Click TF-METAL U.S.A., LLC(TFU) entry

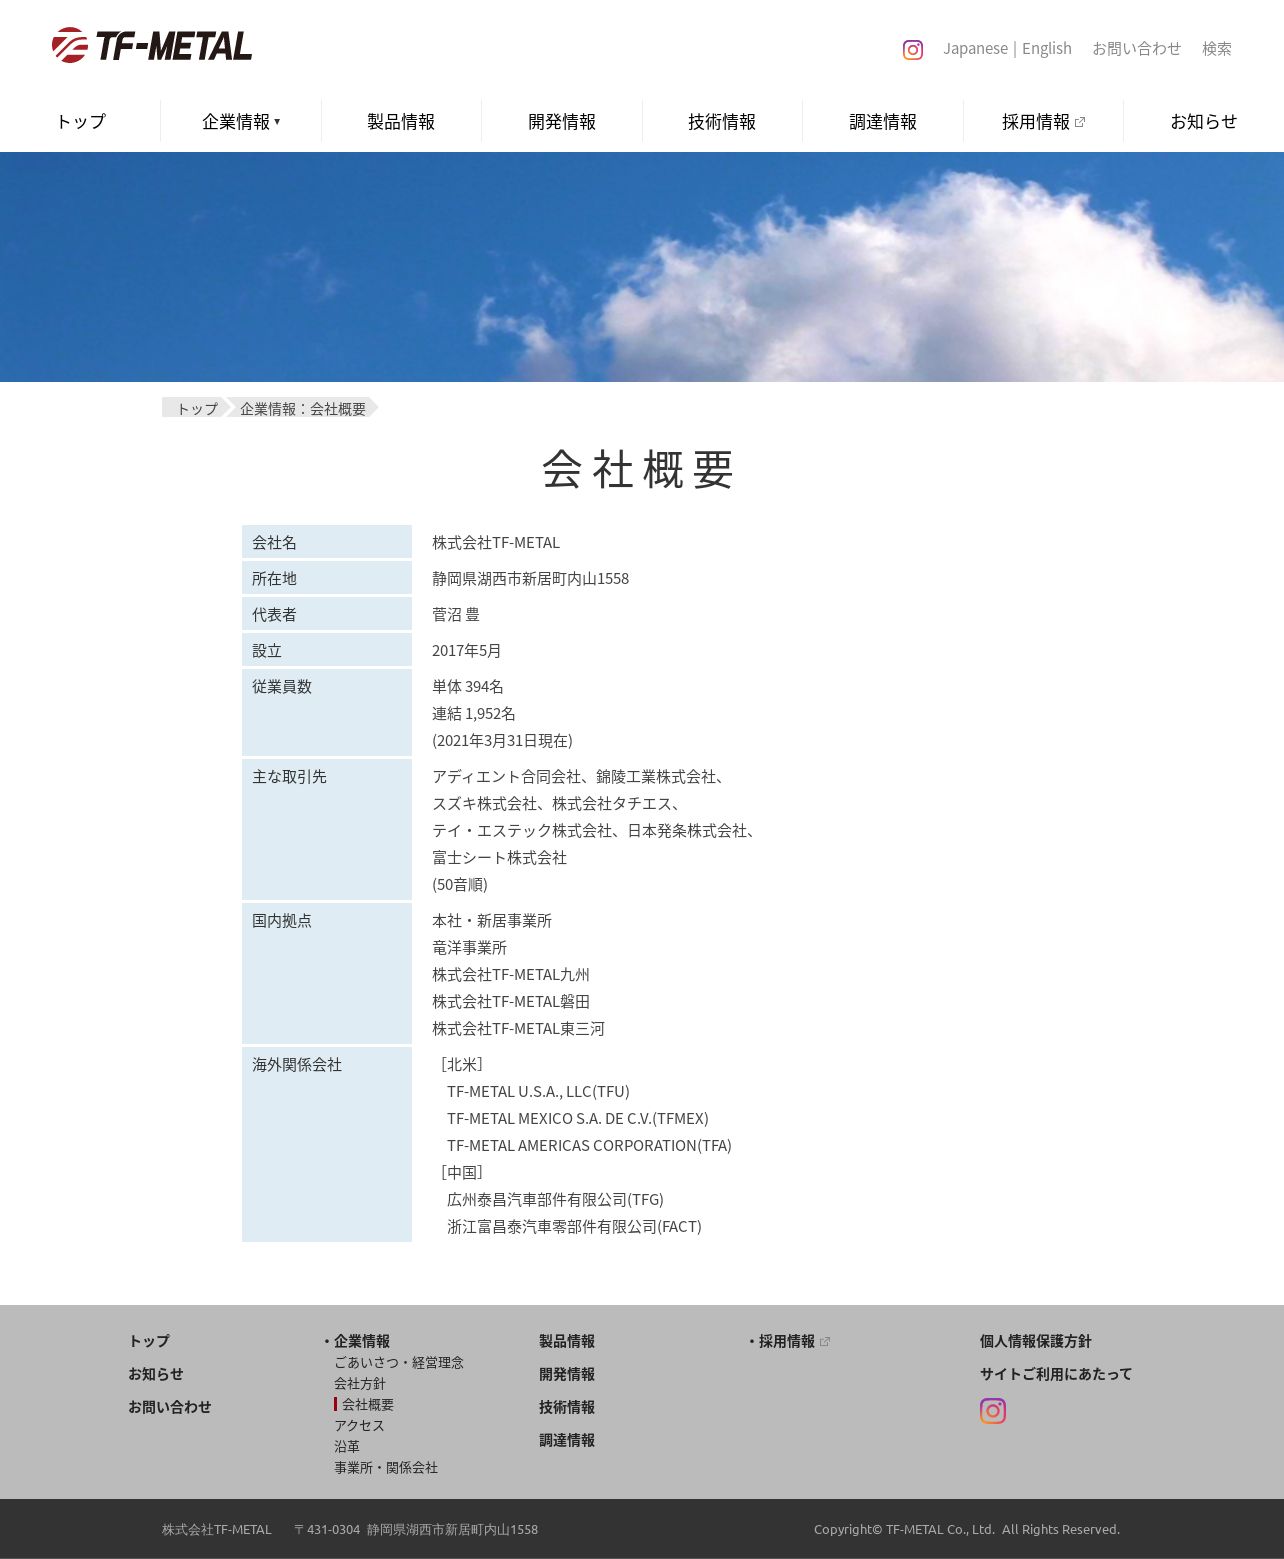[x=538, y=1091]
